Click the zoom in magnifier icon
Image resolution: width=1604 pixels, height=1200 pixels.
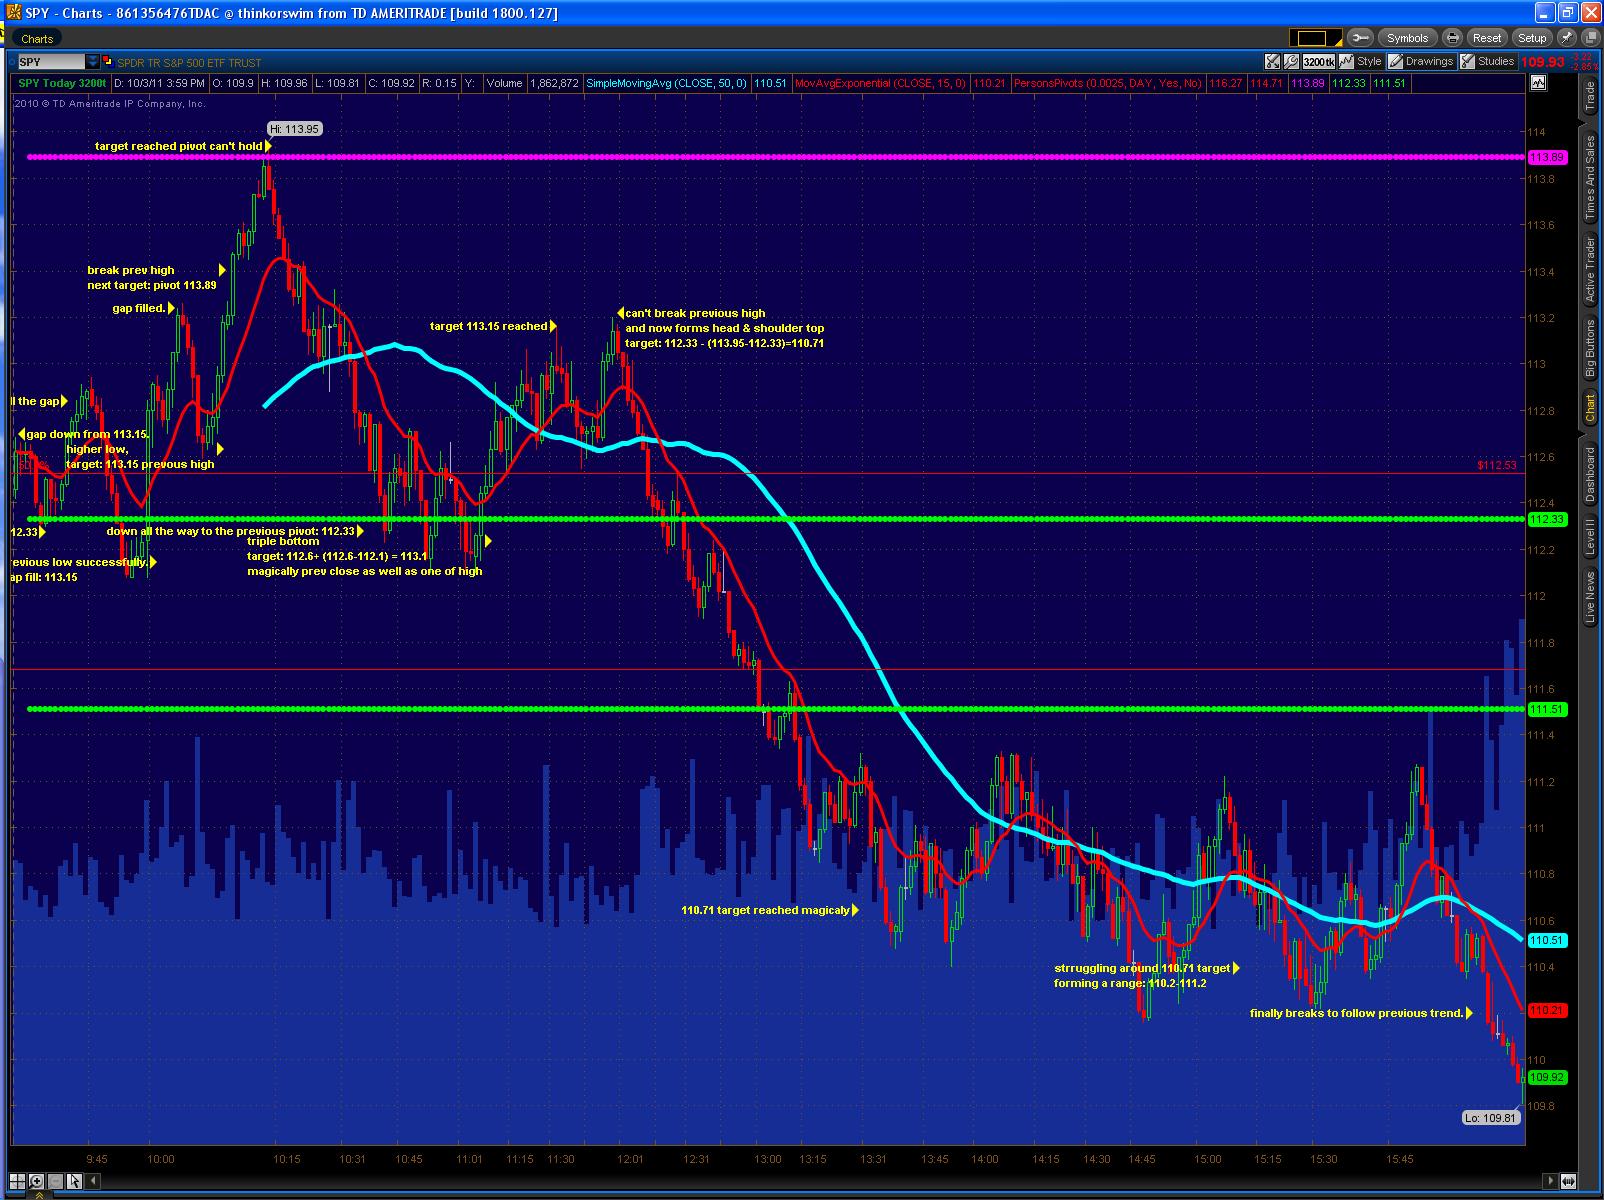click(37, 1181)
